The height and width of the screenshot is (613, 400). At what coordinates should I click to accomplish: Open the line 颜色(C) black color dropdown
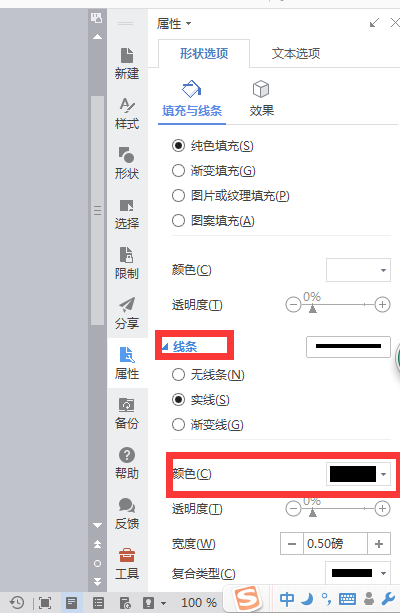[x=359, y=474]
